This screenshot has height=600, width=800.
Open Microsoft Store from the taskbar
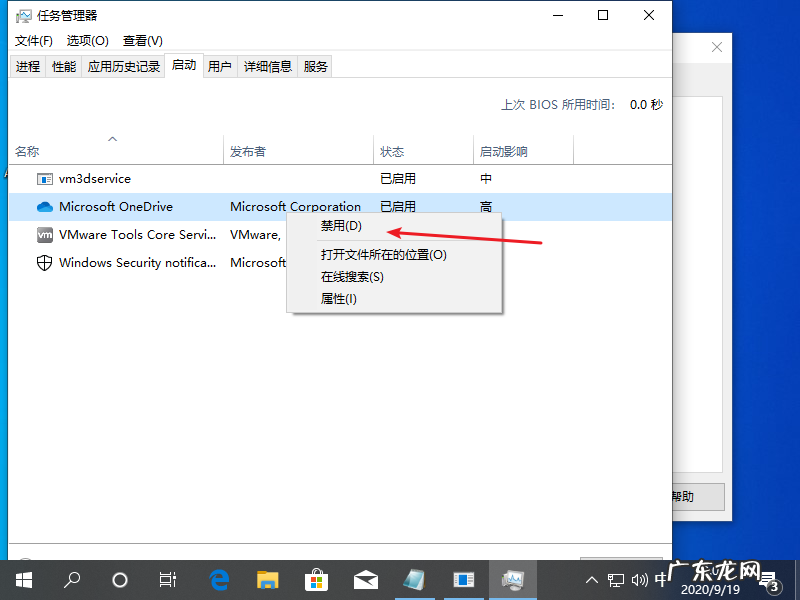click(316, 579)
